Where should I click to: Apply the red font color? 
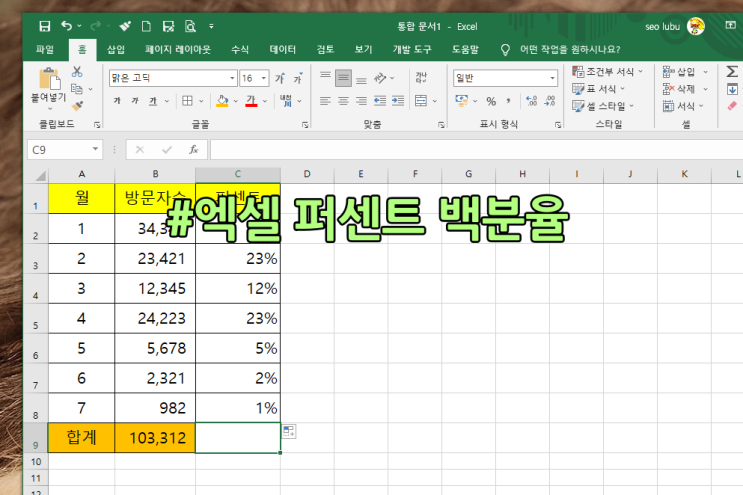(x=251, y=101)
